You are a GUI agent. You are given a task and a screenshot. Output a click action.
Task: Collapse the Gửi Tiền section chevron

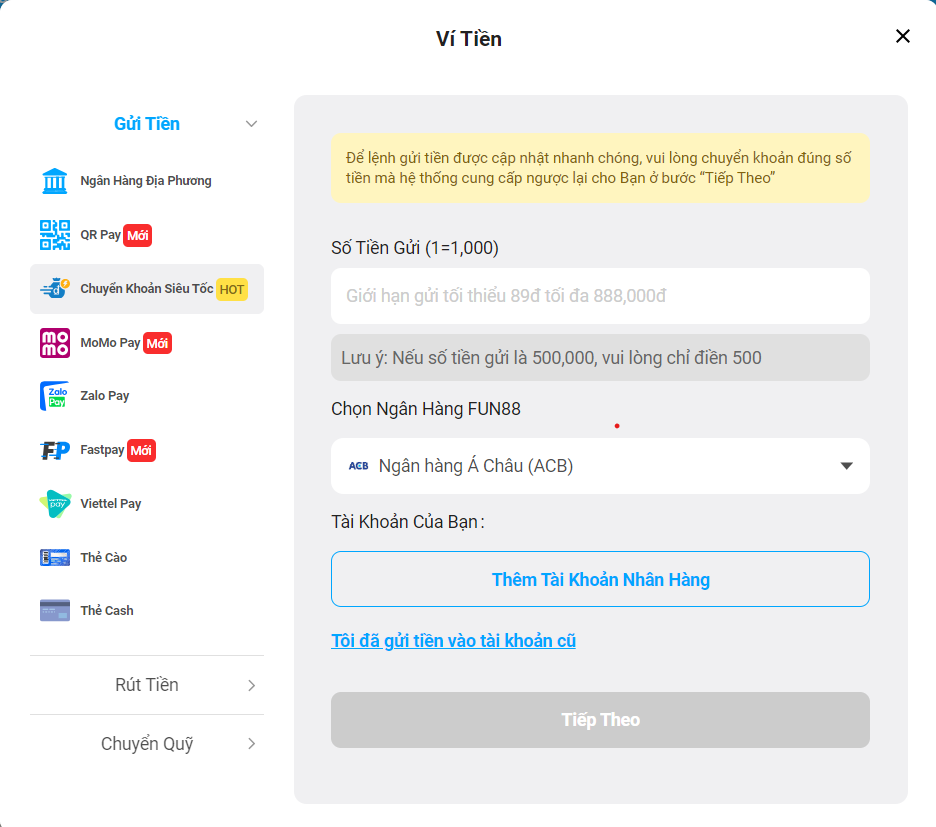coord(251,123)
